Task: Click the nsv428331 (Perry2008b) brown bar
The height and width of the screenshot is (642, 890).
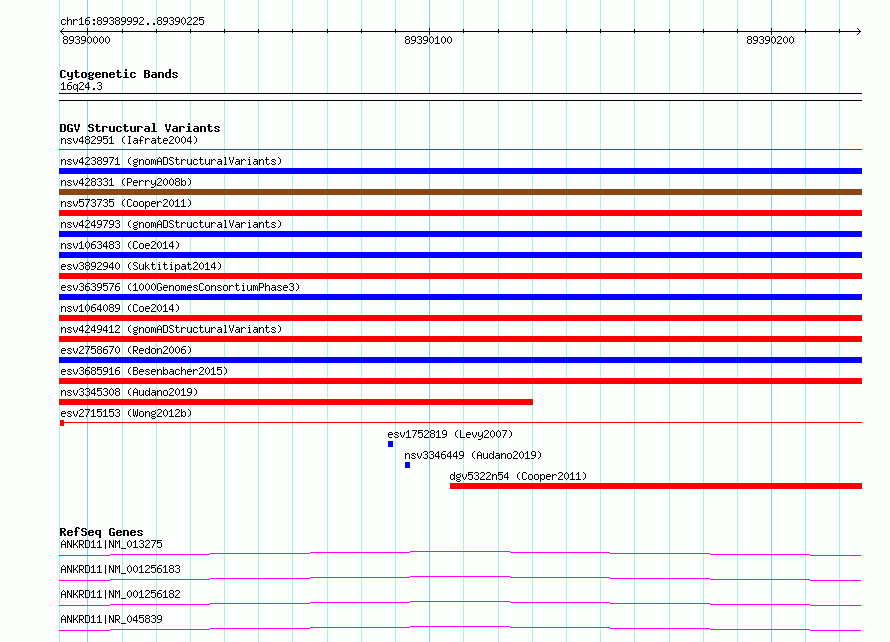Action: point(460,192)
